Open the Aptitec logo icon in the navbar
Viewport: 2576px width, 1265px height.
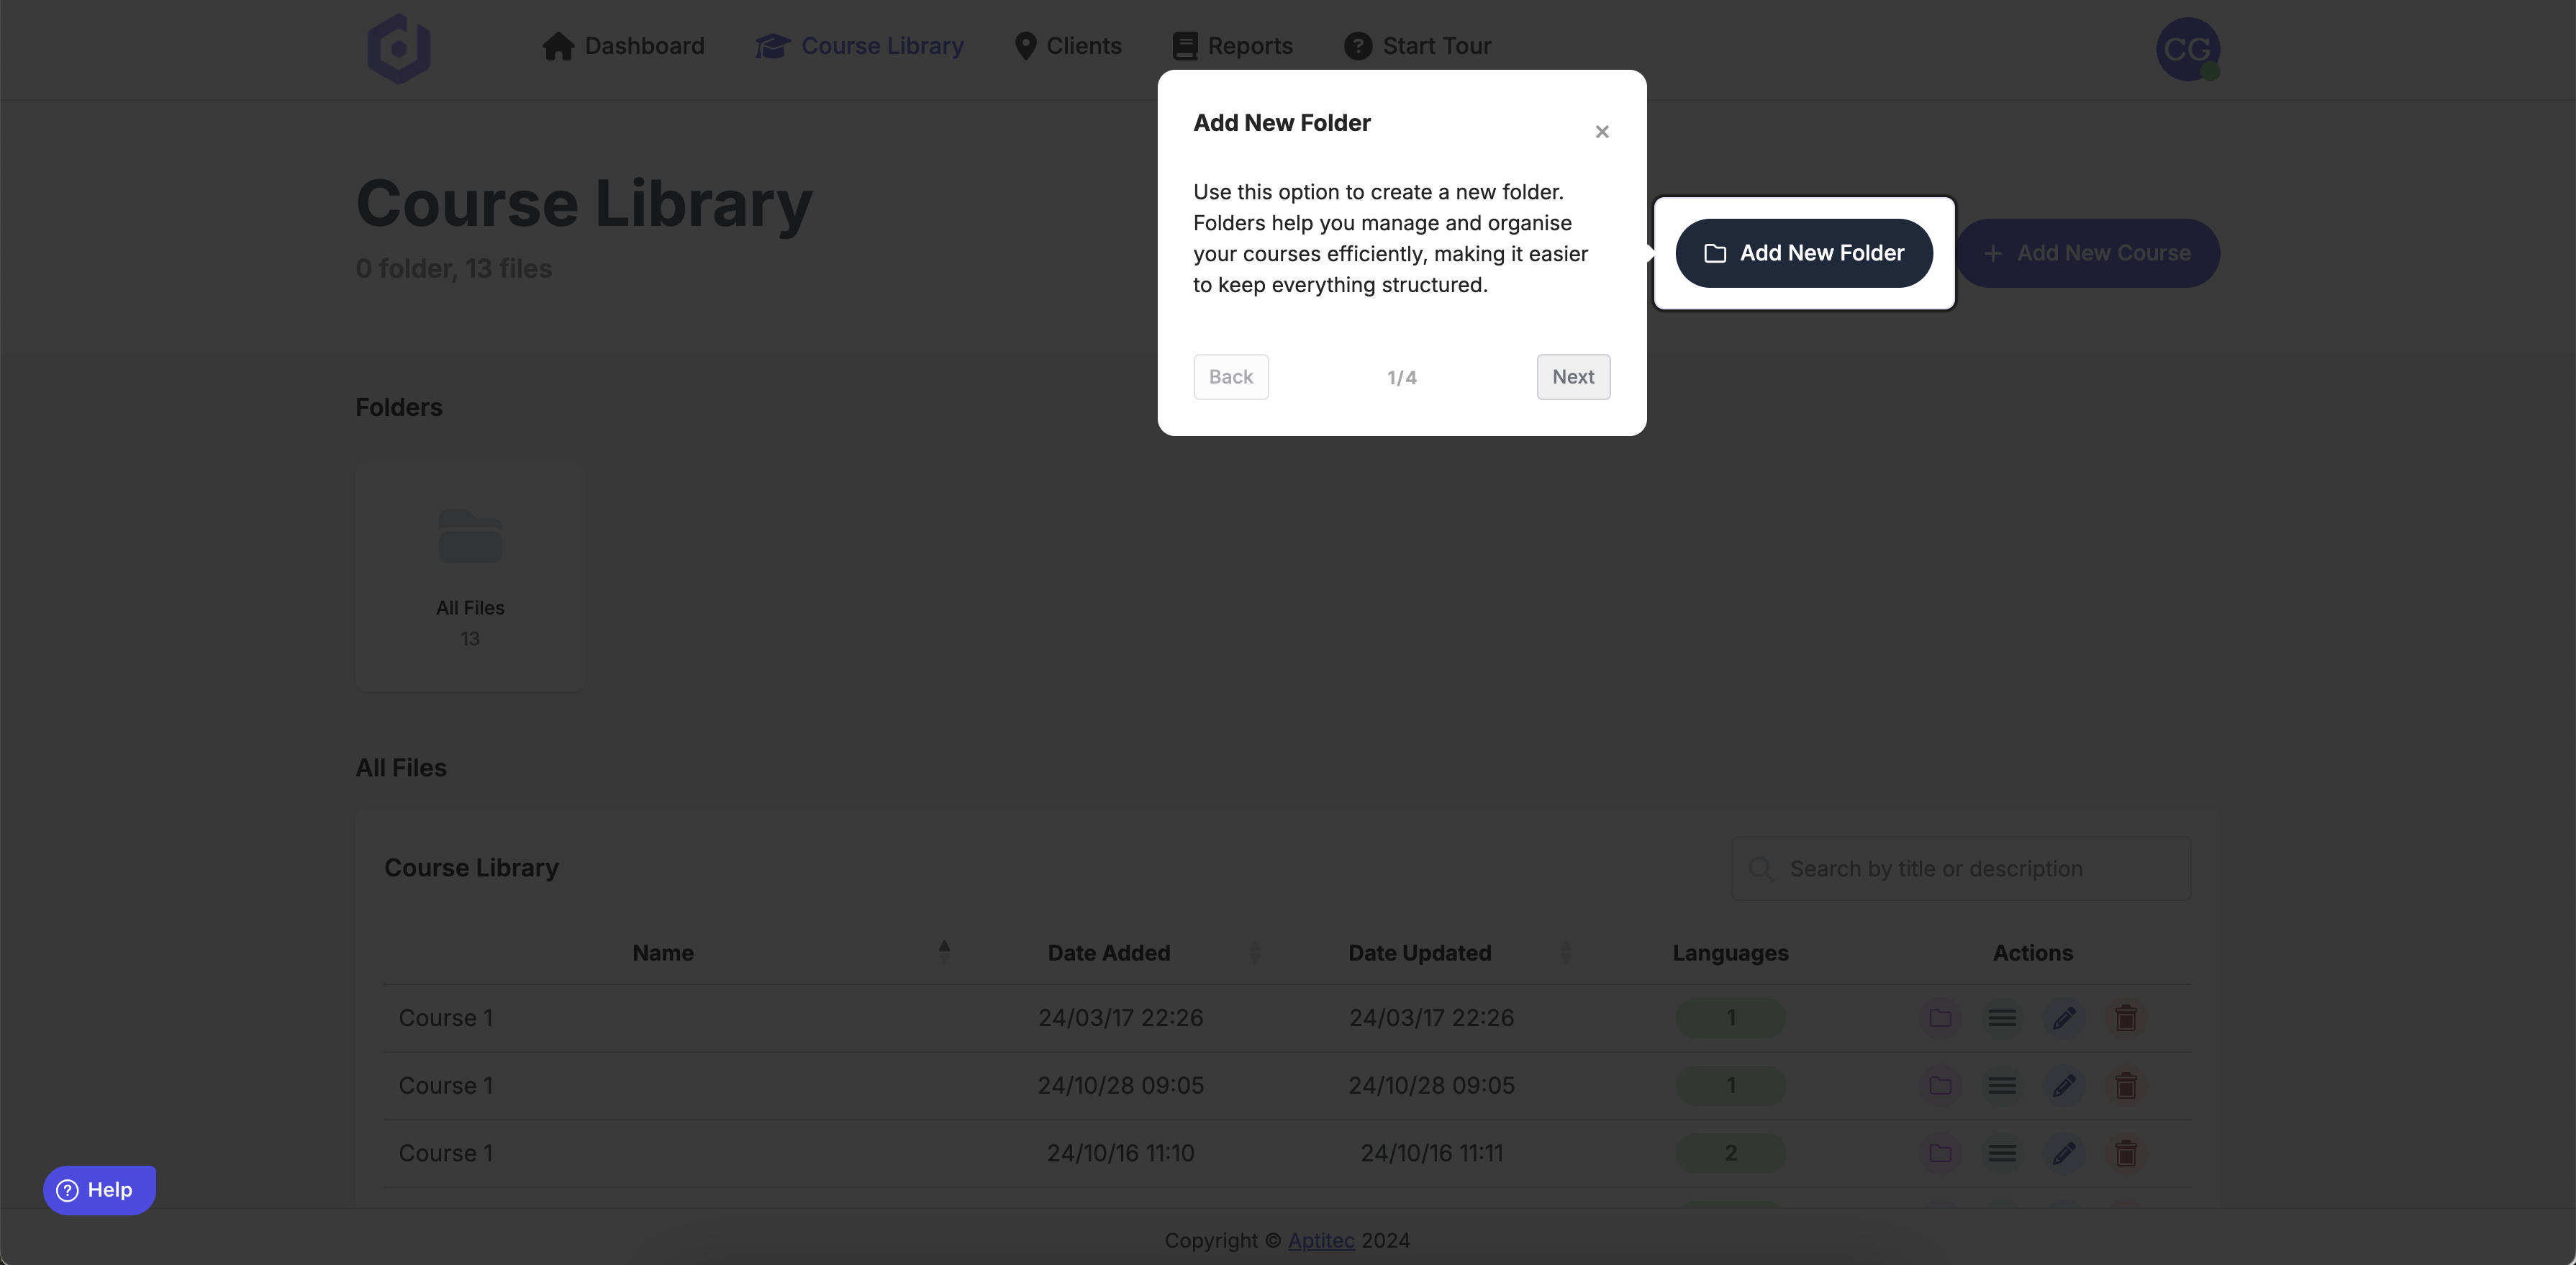(399, 48)
